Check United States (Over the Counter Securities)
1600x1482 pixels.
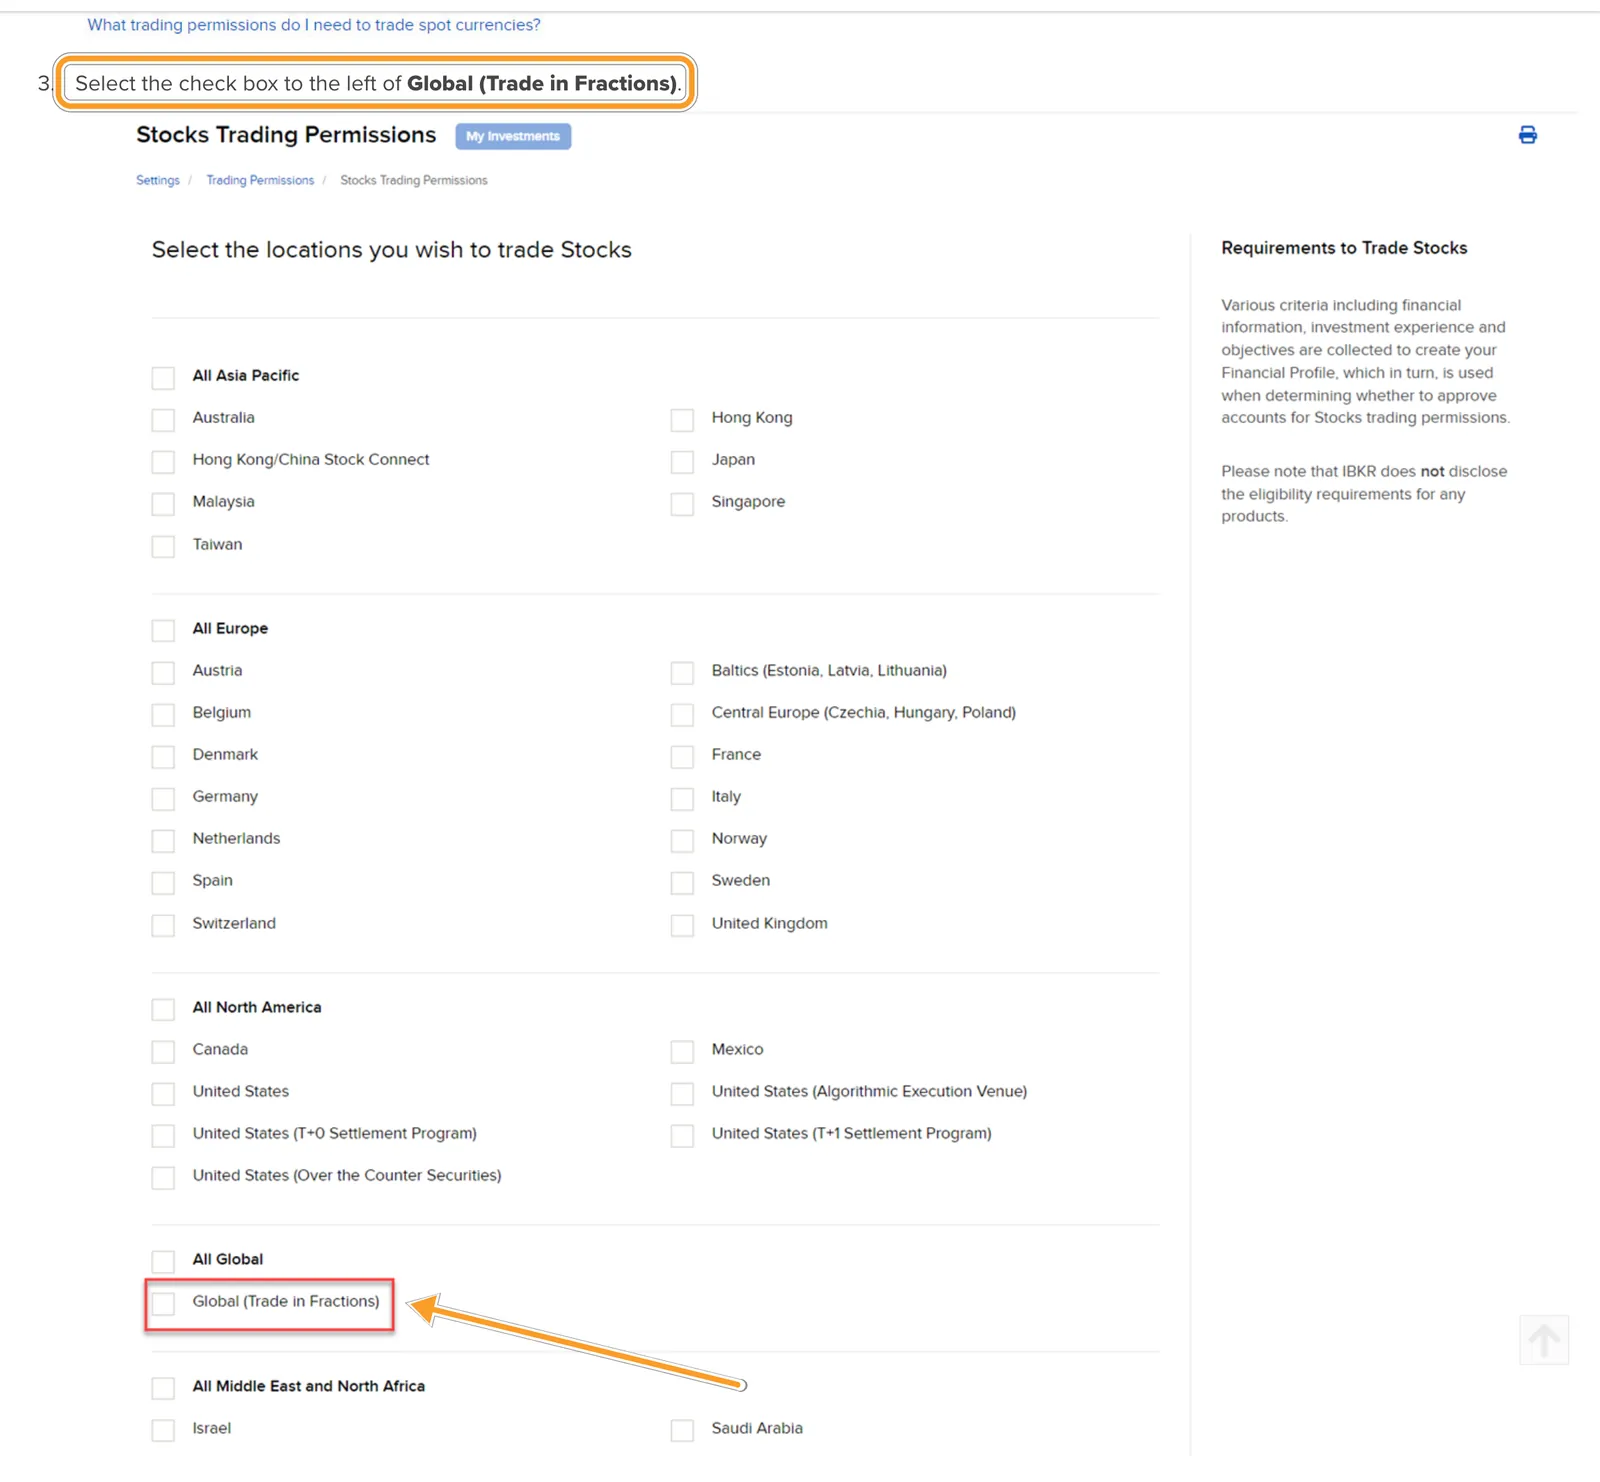163,1177
